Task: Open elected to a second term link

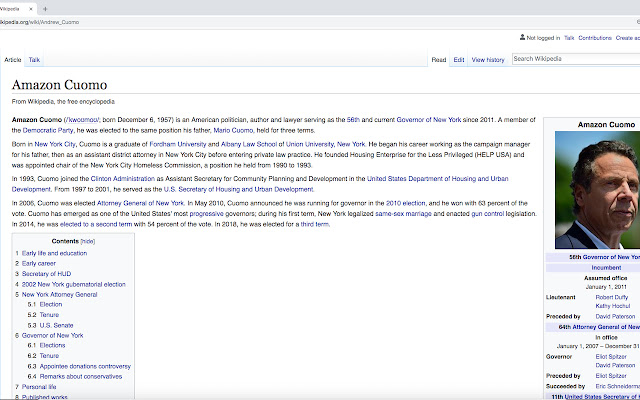Action: click(96, 224)
